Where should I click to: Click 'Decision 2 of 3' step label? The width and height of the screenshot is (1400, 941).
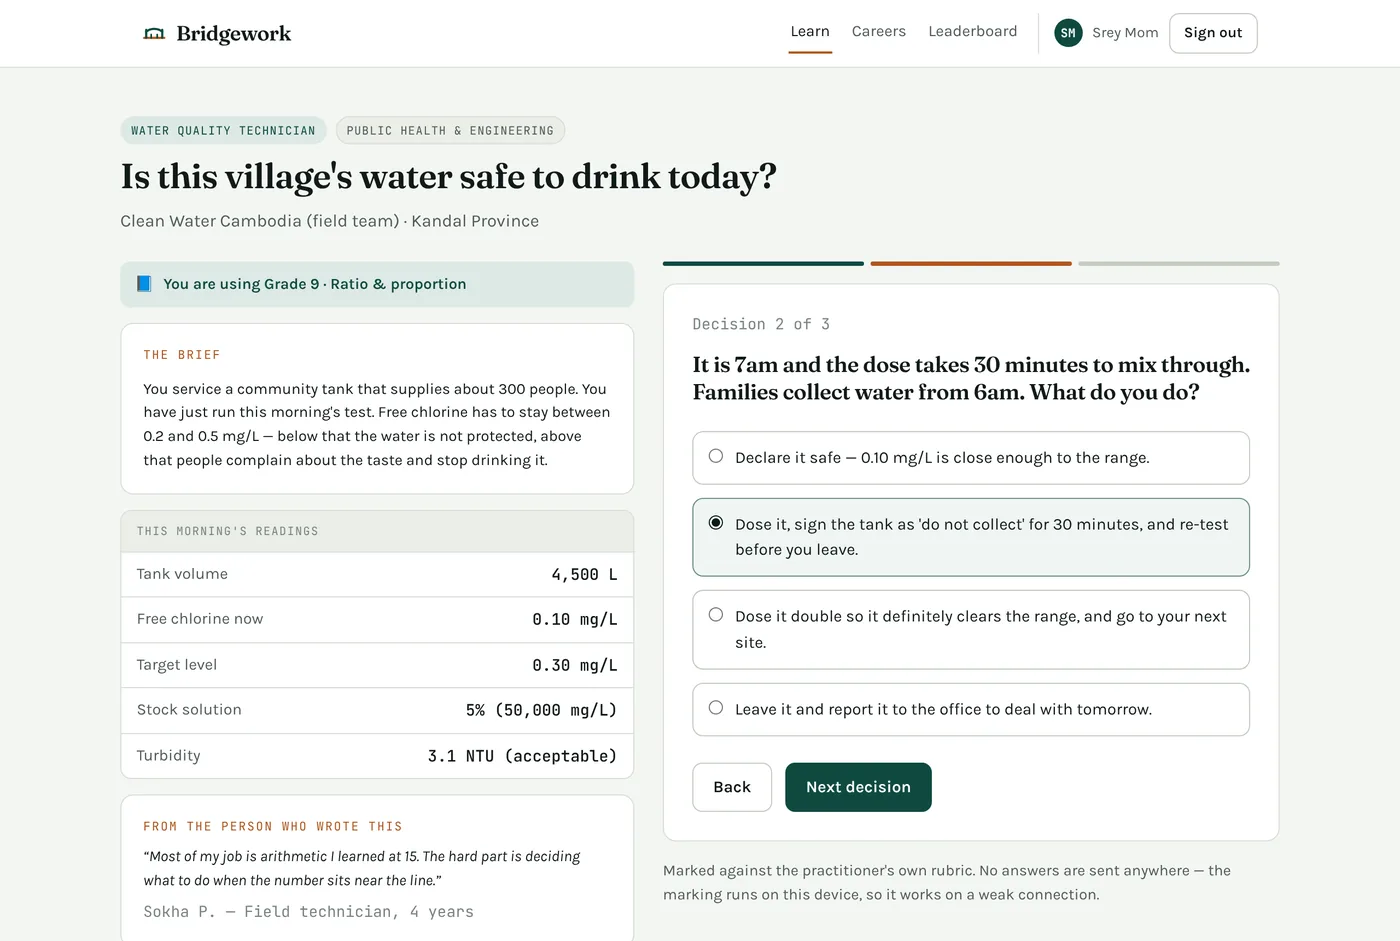(x=761, y=324)
